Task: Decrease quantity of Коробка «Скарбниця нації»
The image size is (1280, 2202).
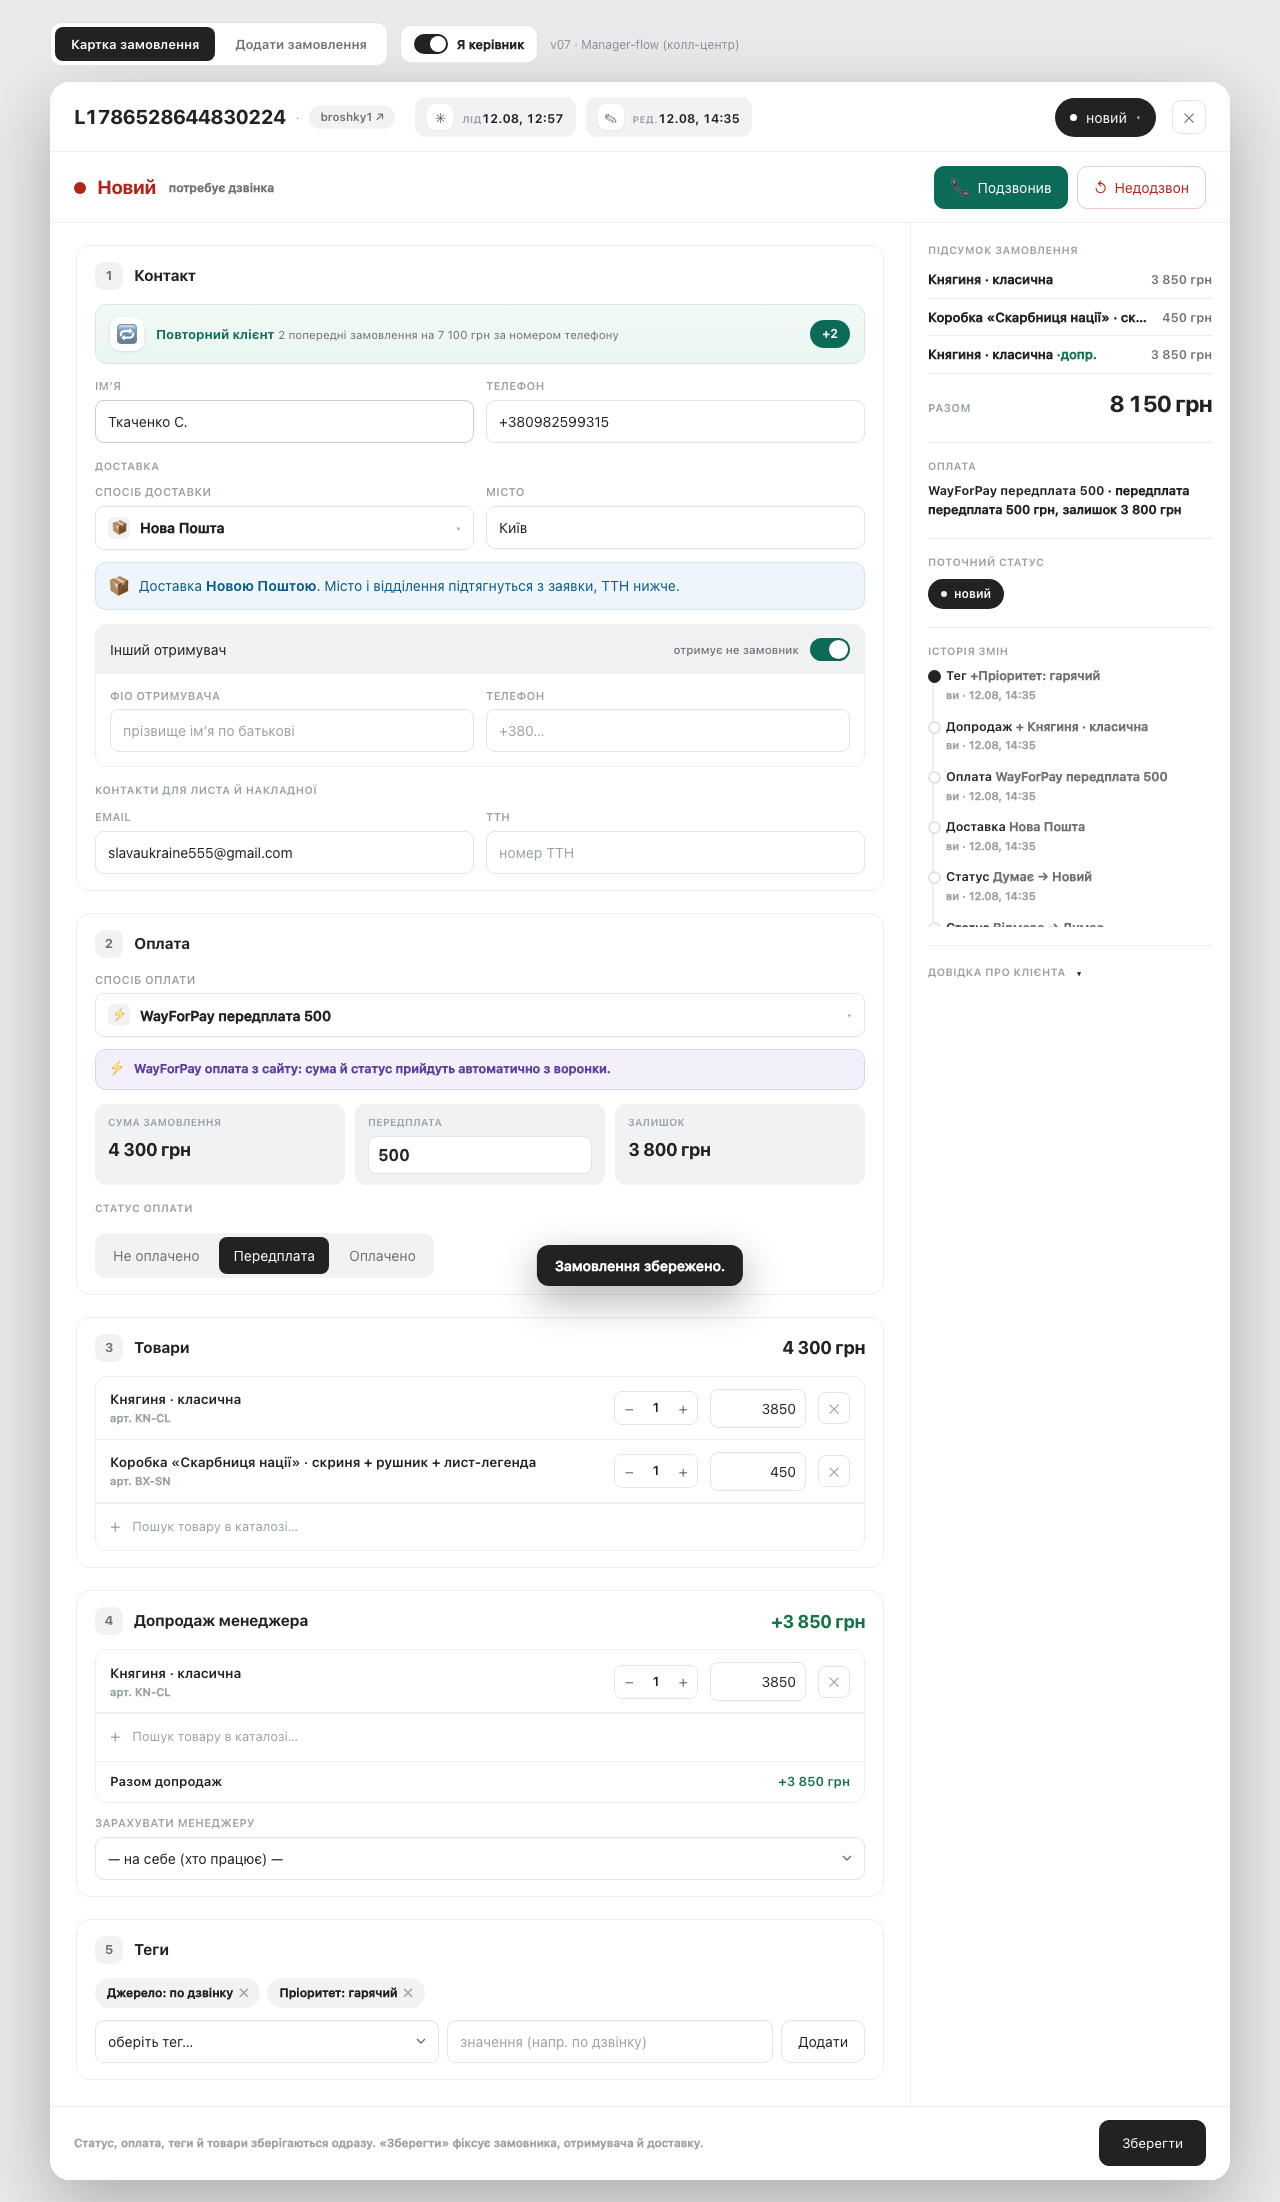Action: [x=629, y=1472]
